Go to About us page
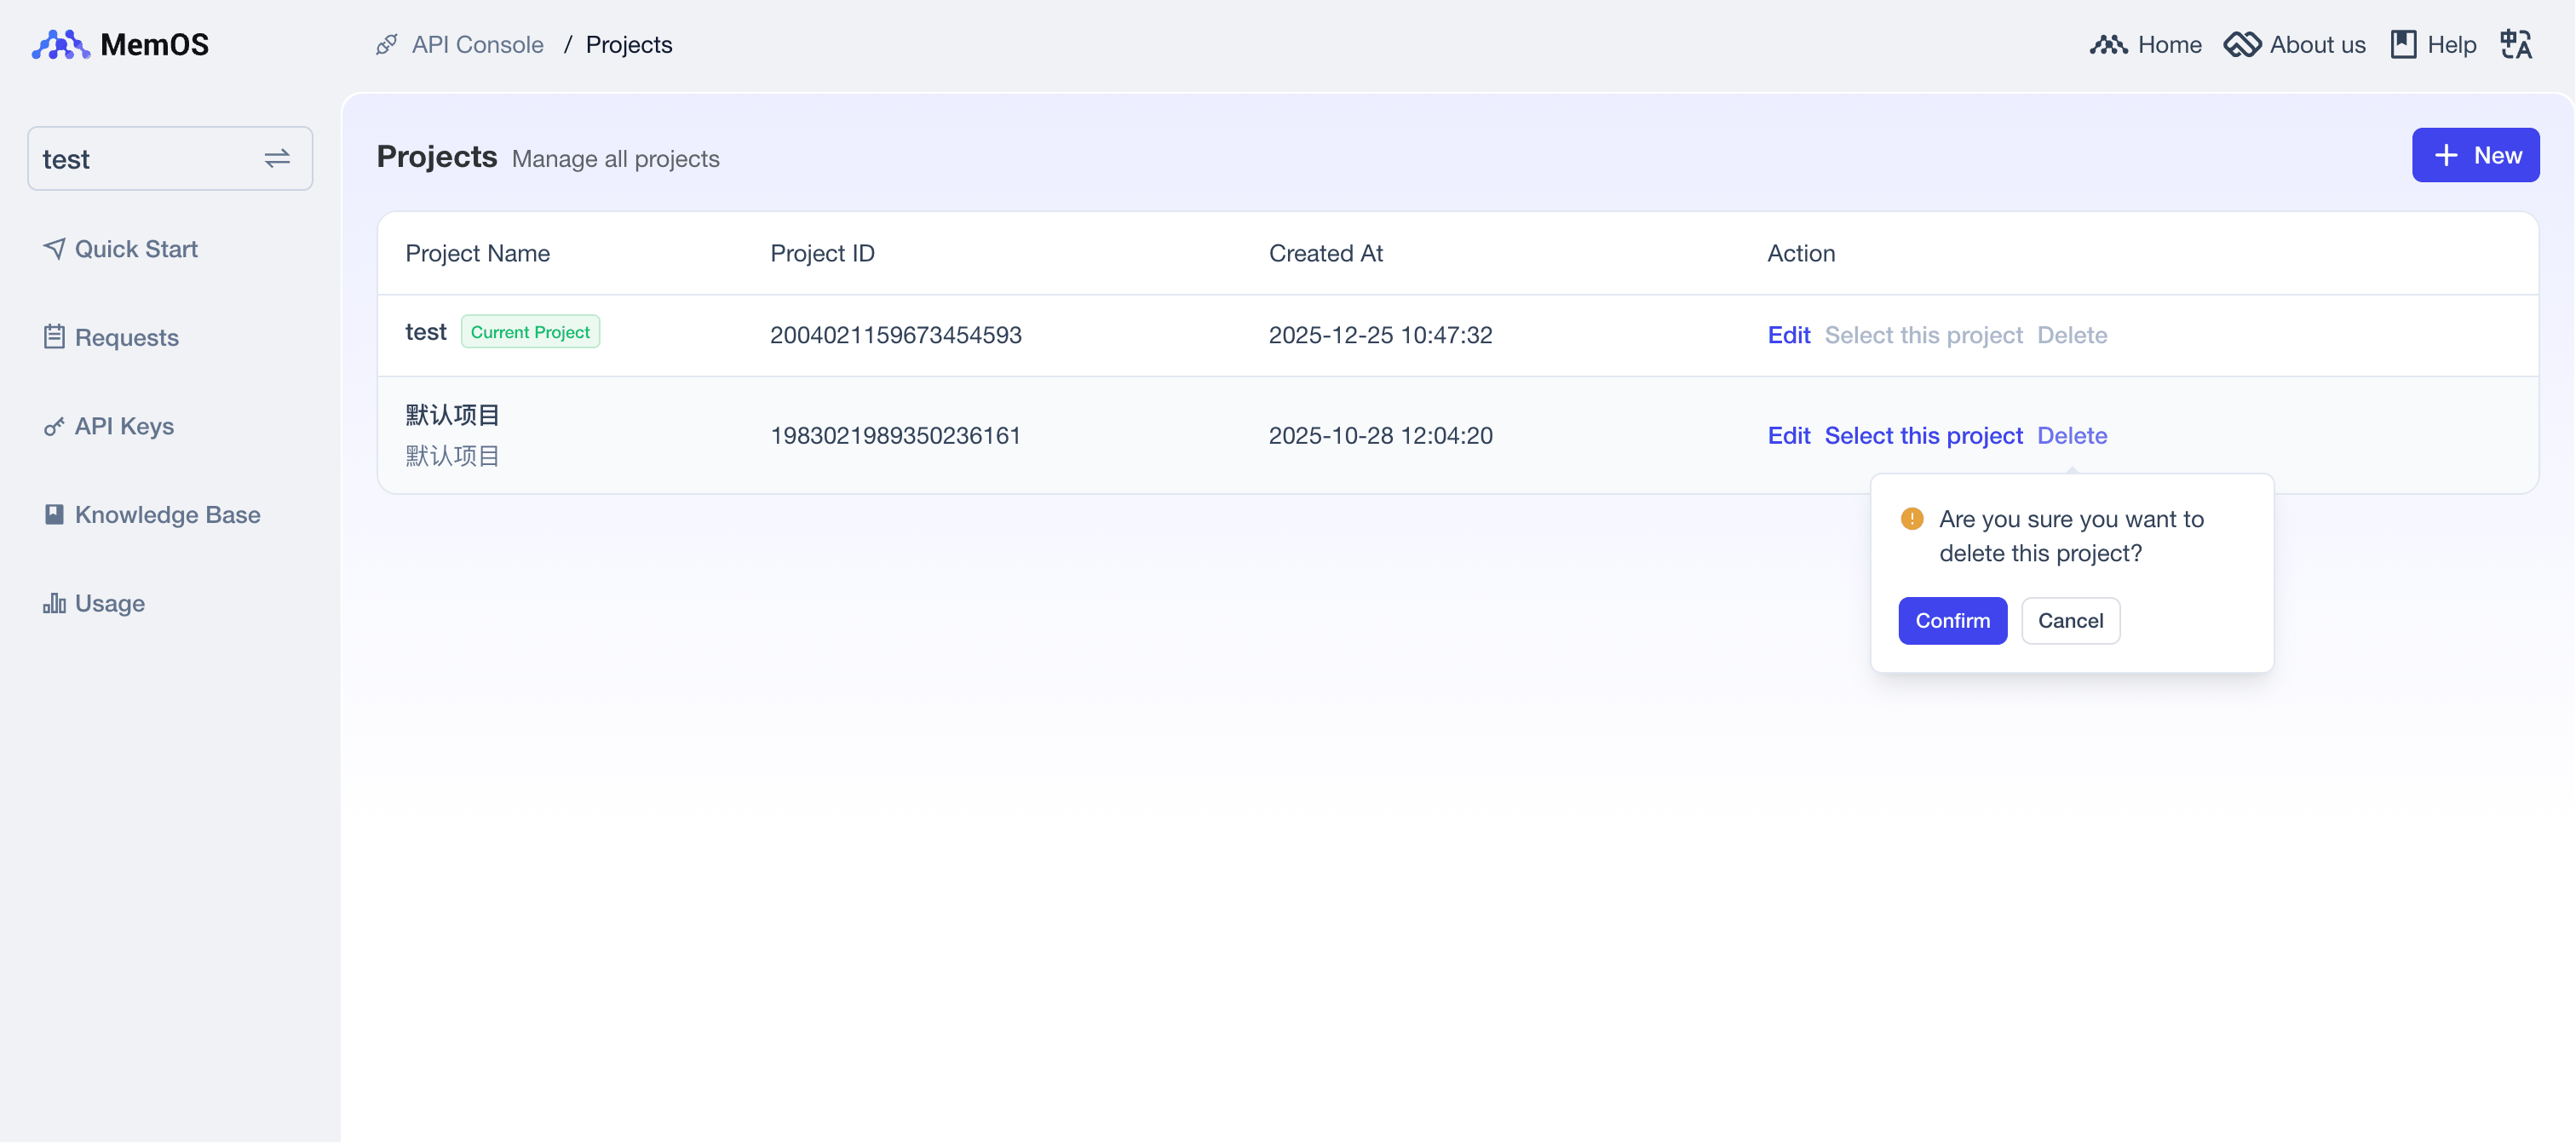This screenshot has width=2576, height=1143. tap(2295, 45)
